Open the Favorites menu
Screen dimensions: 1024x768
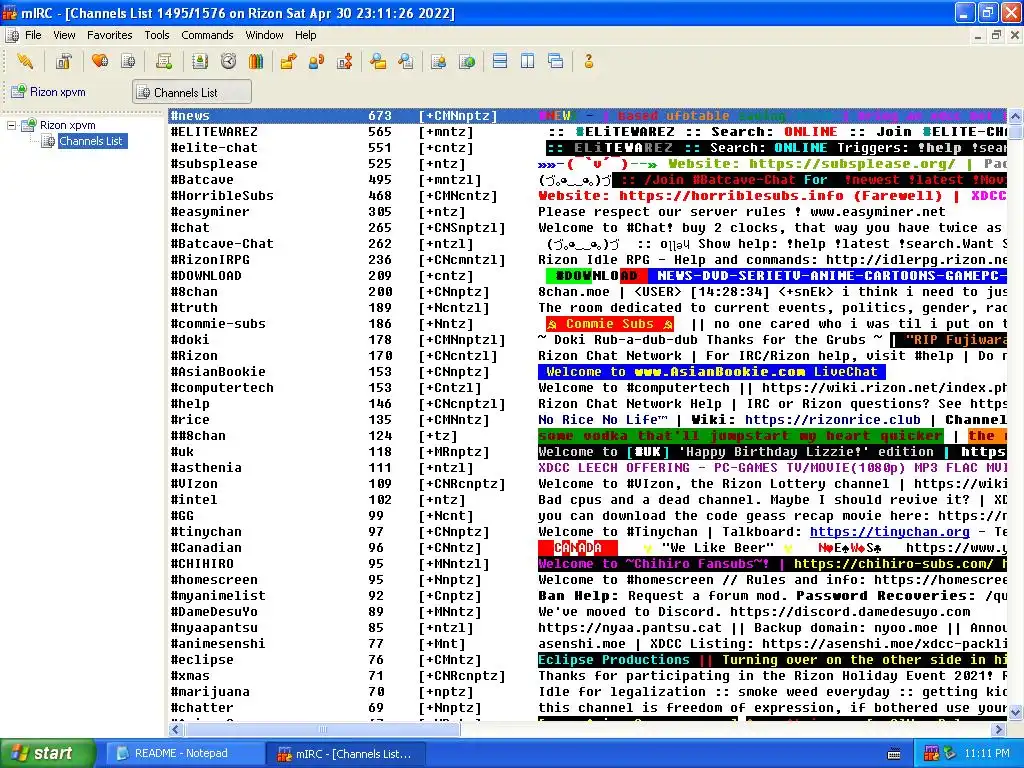click(110, 35)
